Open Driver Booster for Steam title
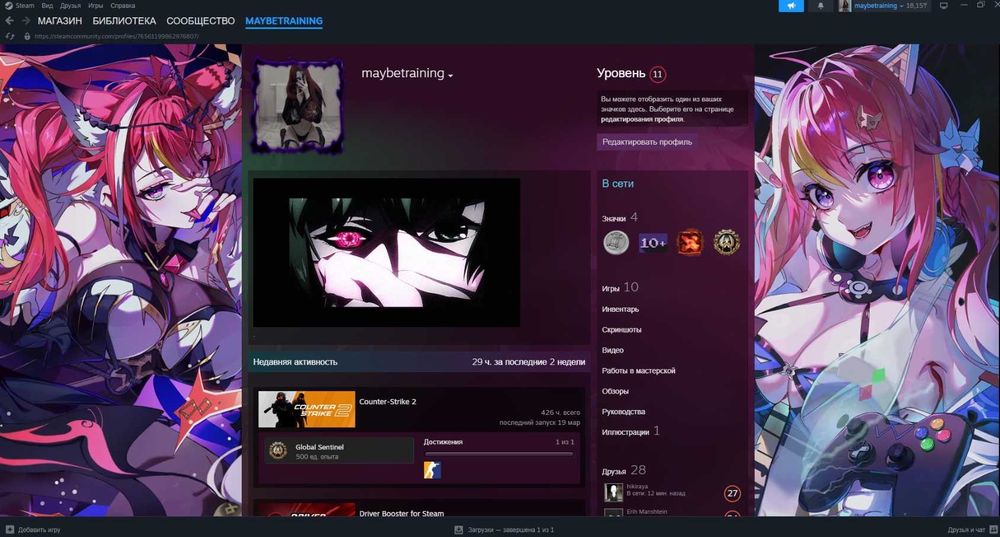Viewport: 1000px width, 537px height. click(401, 513)
